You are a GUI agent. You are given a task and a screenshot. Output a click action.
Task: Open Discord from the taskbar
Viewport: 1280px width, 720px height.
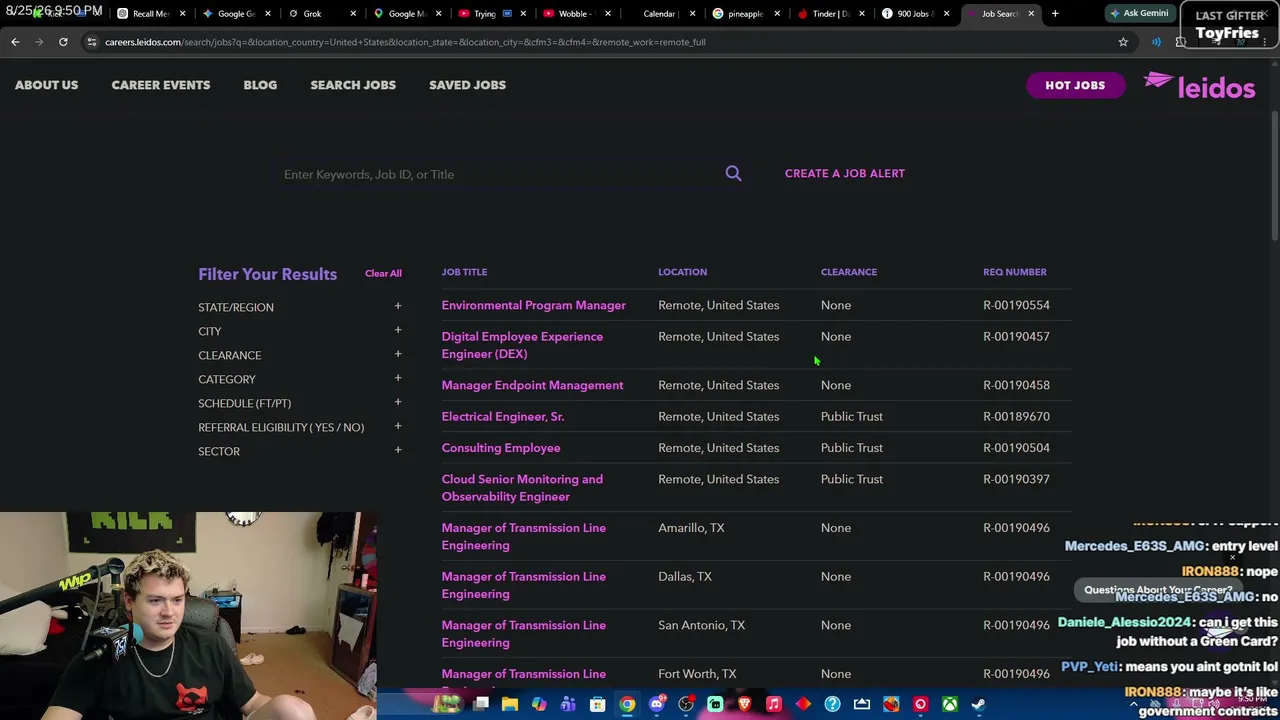point(656,705)
